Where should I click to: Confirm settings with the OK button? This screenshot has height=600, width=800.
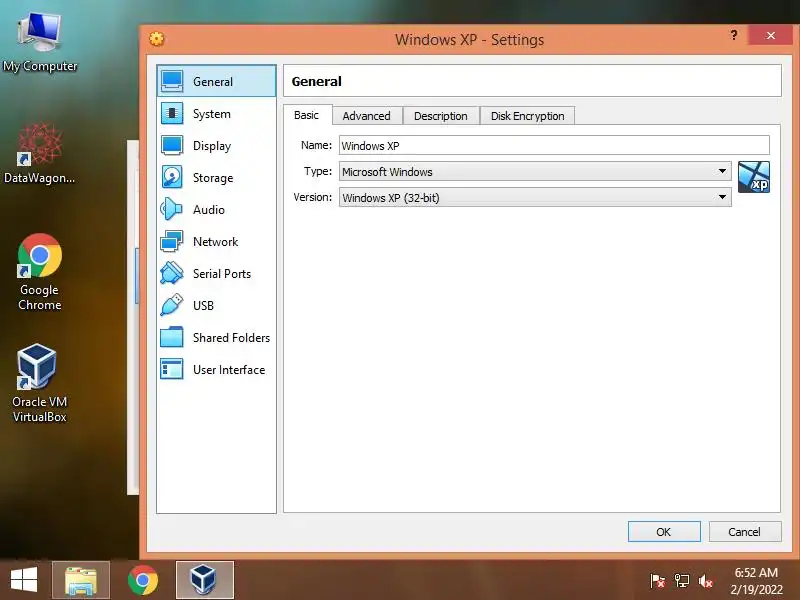click(x=664, y=532)
